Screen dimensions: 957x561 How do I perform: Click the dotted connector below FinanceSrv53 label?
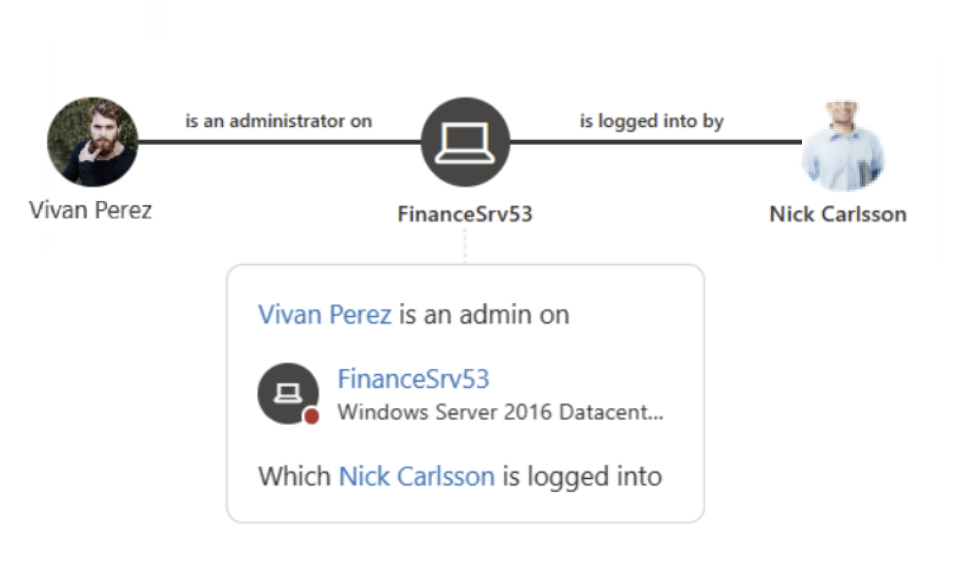click(465, 246)
